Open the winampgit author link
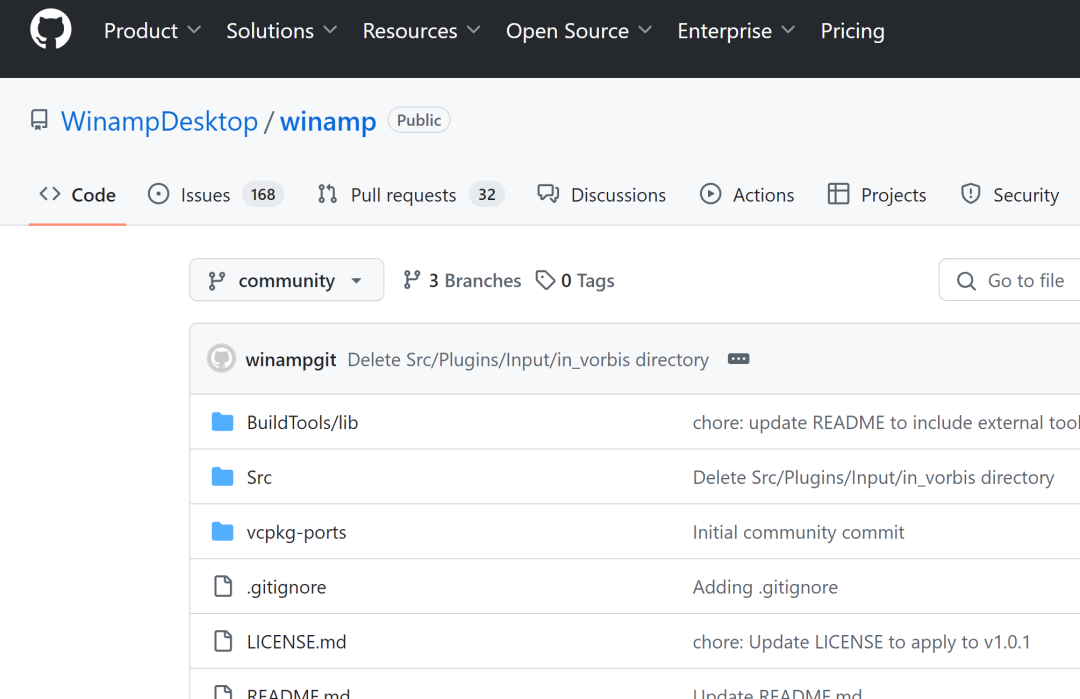This screenshot has width=1080, height=699. 291,359
